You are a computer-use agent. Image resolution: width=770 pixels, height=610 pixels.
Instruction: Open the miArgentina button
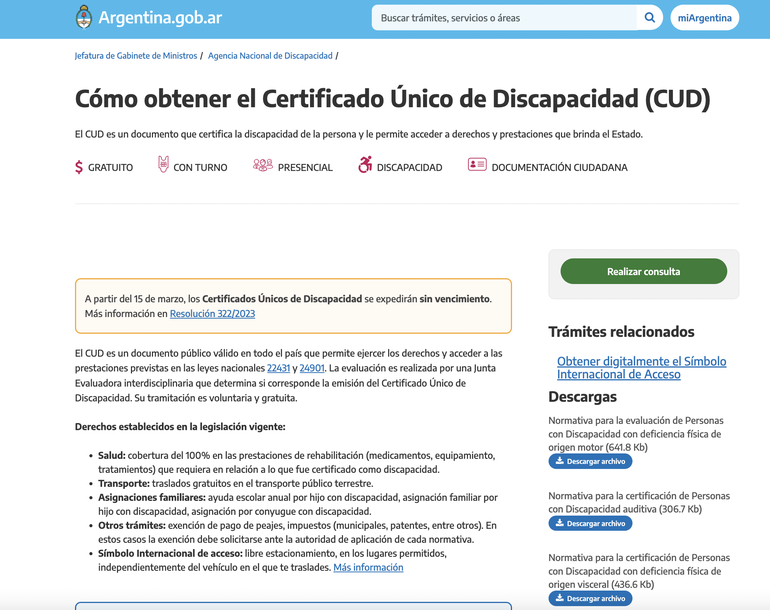705,18
